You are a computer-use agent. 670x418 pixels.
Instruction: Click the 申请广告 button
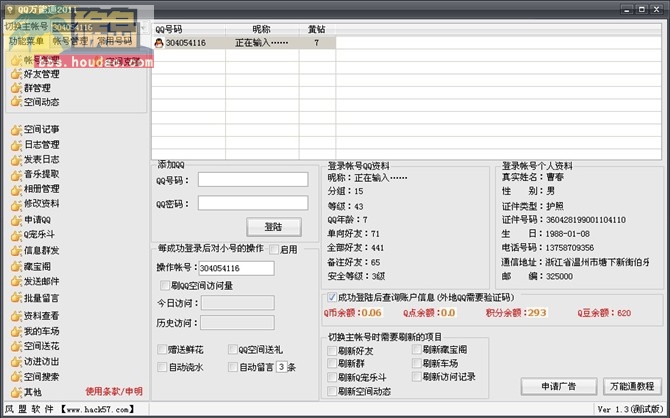[558, 386]
